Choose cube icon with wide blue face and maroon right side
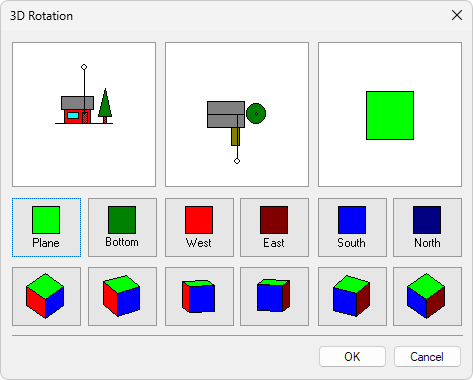473x380 pixels. (352, 296)
